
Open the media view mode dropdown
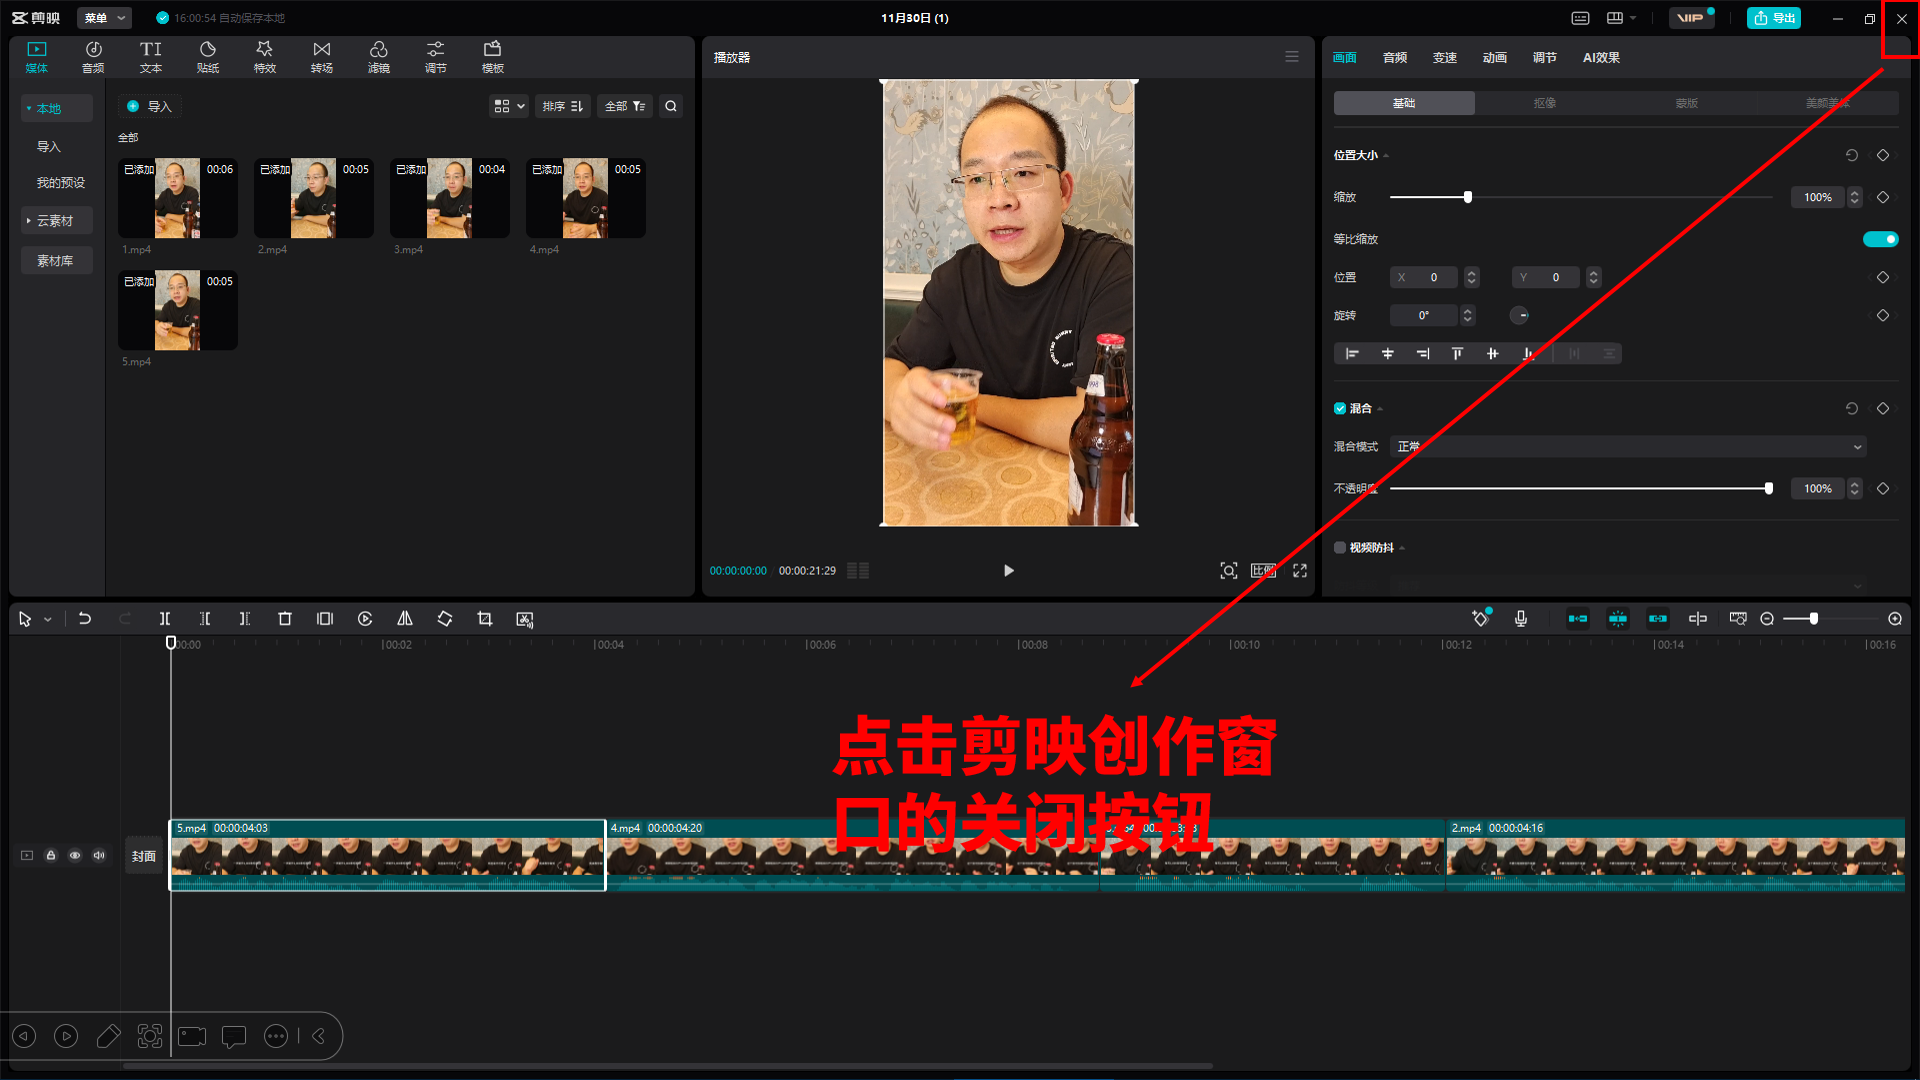508,106
